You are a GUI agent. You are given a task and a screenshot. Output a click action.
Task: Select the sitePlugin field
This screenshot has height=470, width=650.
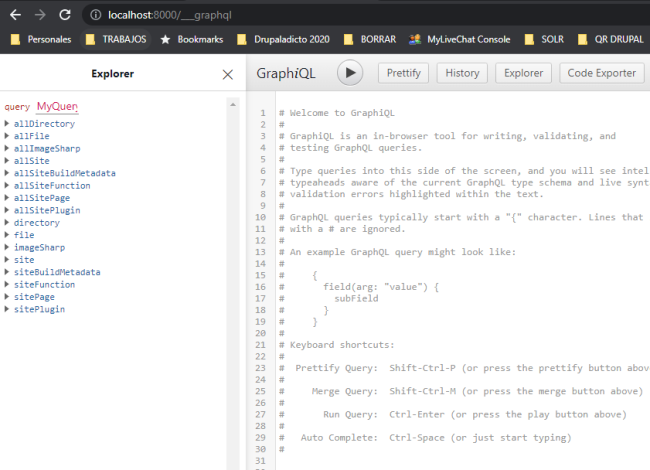pyautogui.click(x=39, y=309)
